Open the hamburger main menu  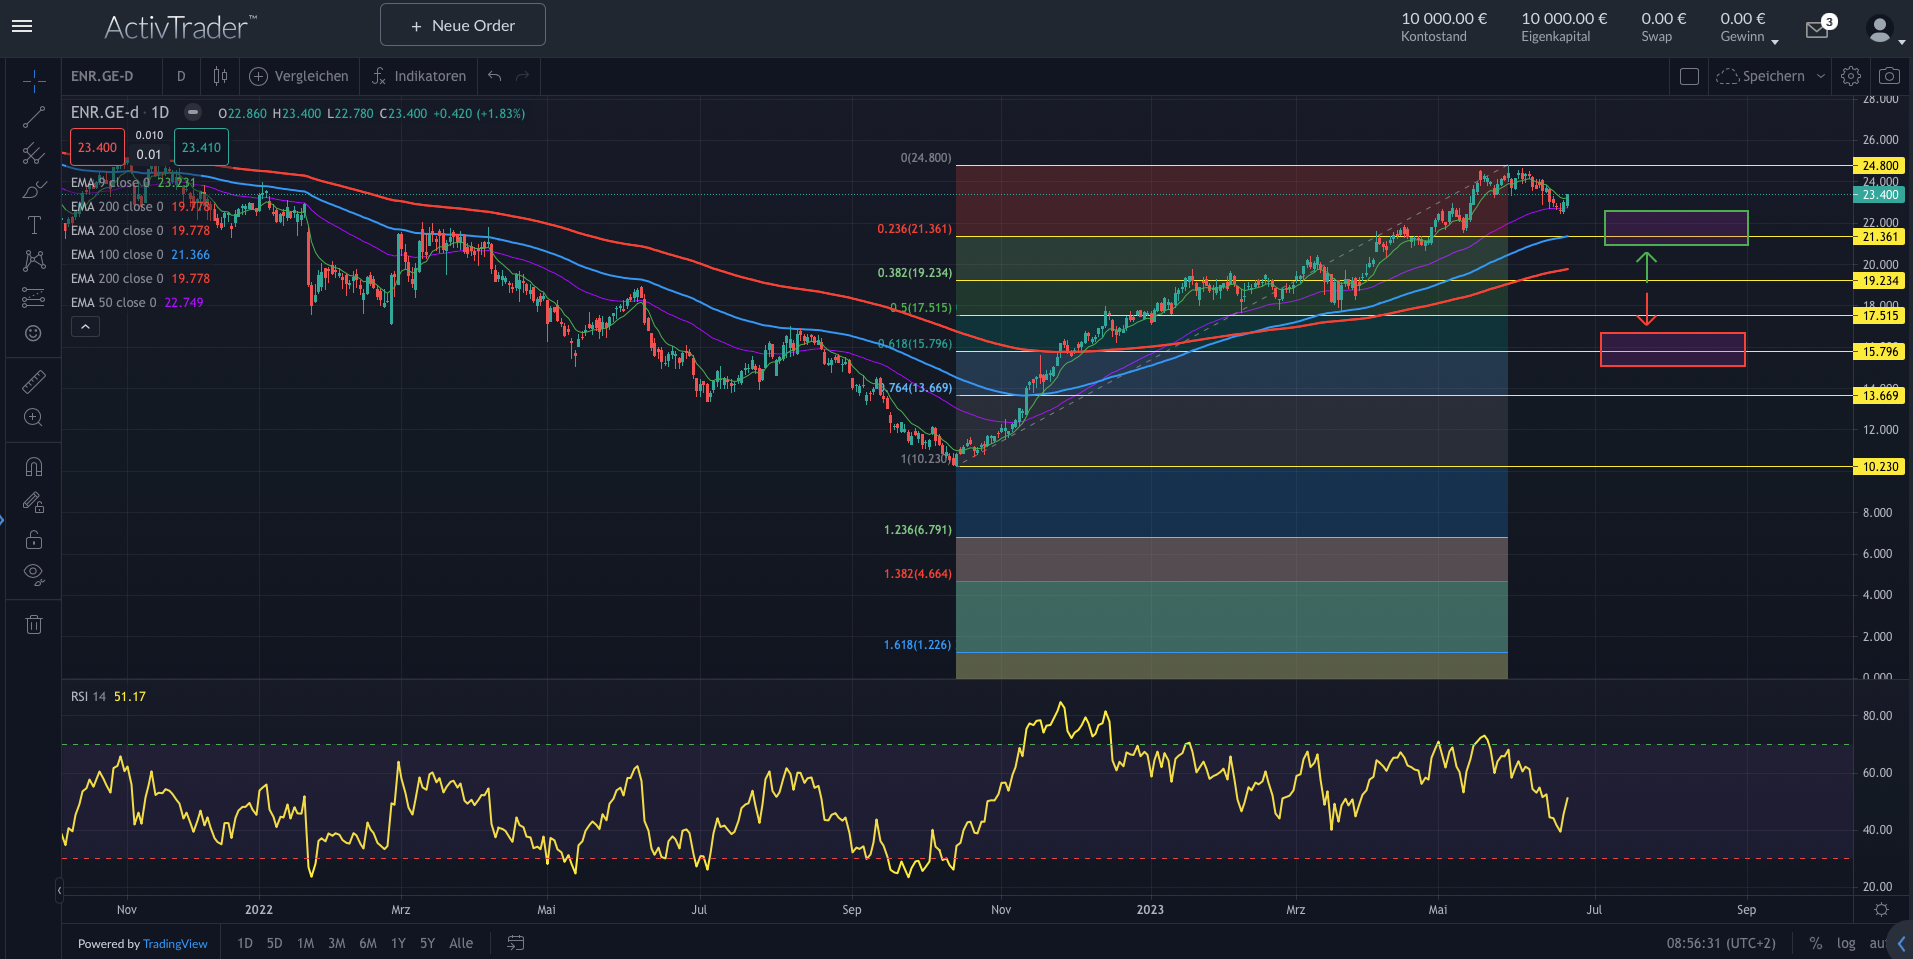[x=22, y=26]
